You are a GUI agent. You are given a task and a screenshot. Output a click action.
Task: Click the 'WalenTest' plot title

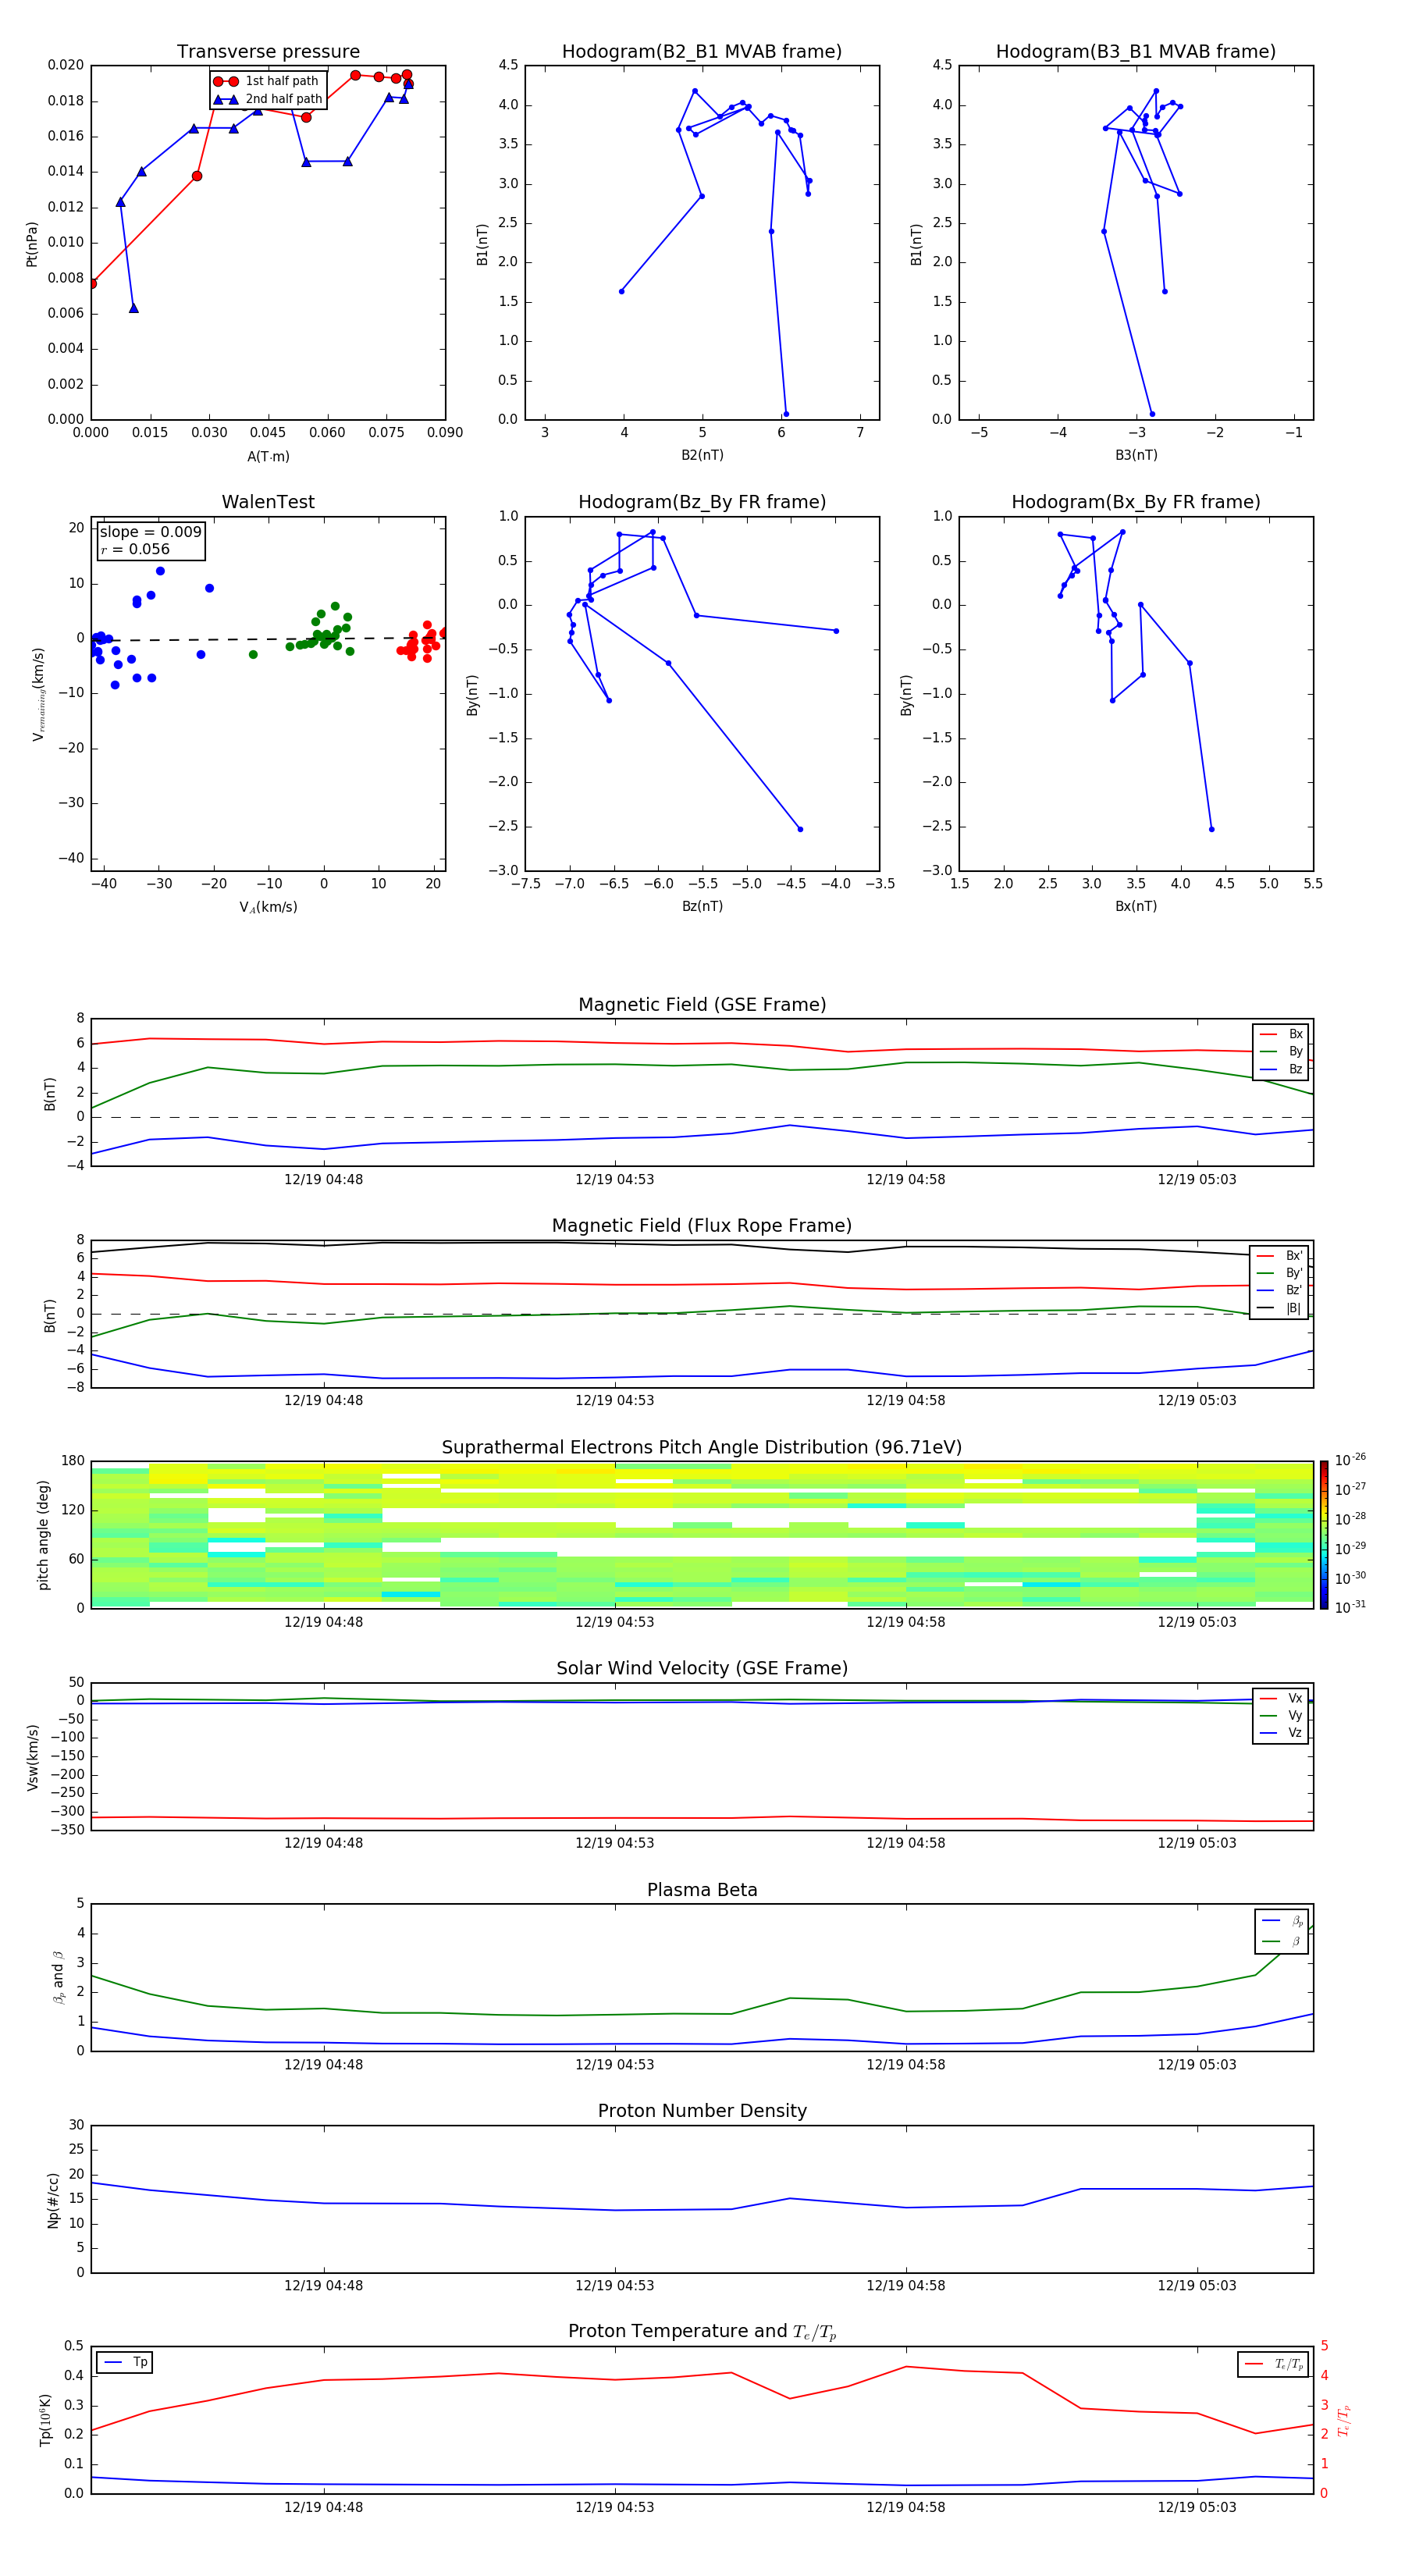(268, 502)
